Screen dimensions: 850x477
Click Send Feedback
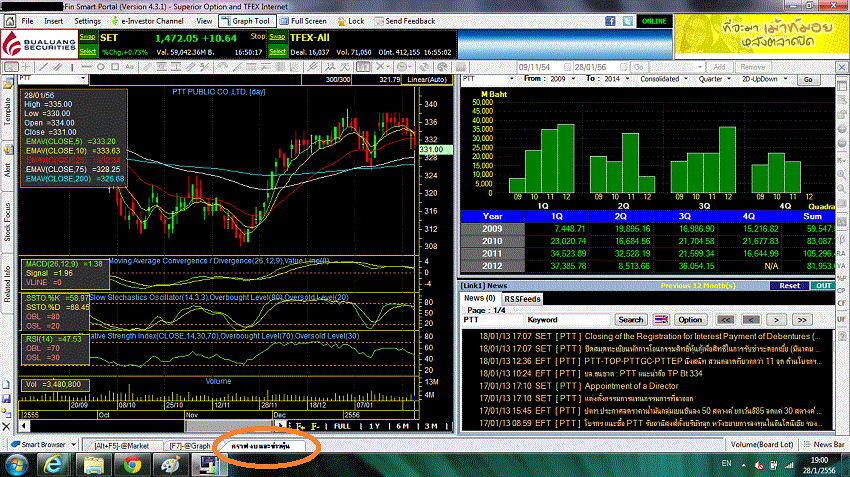tap(405, 21)
